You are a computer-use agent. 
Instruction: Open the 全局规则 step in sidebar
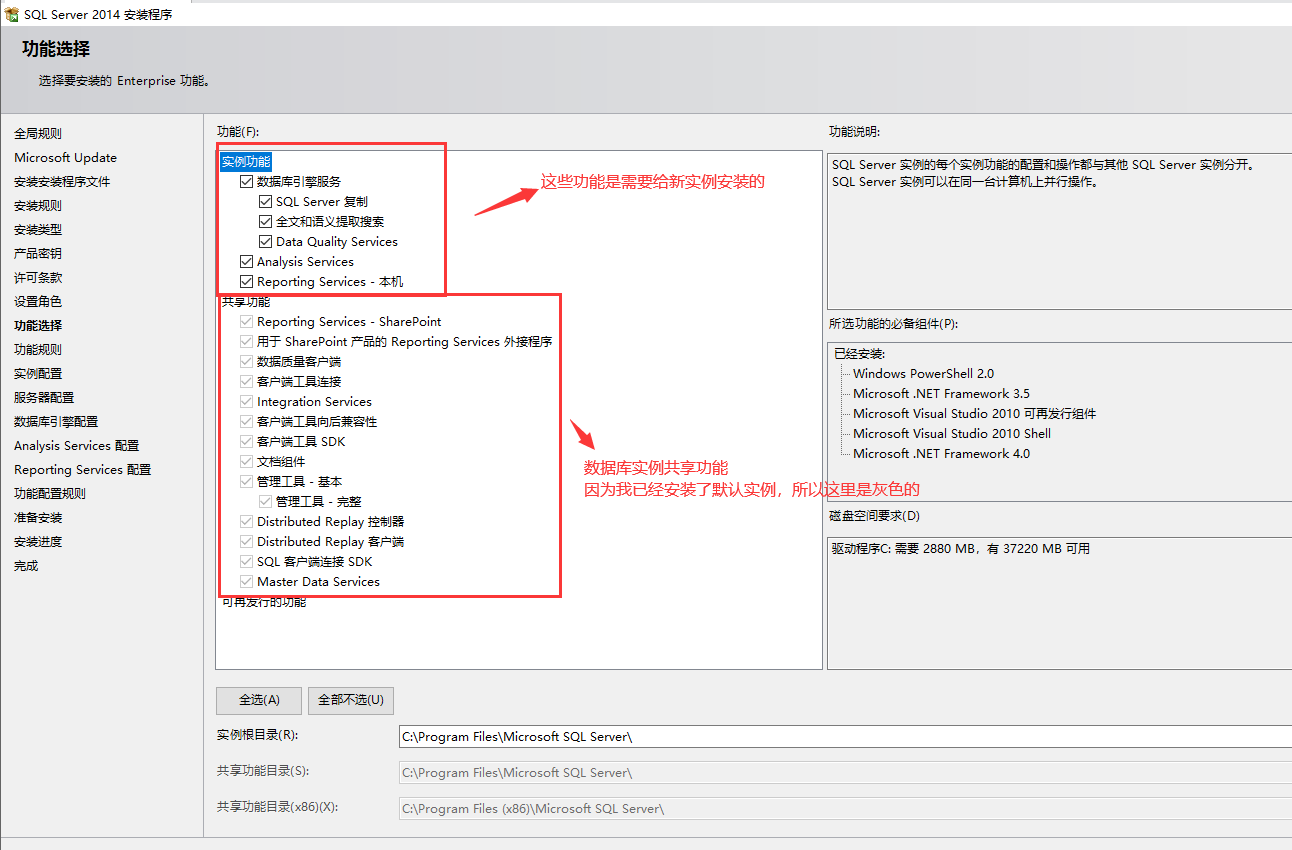click(x=38, y=134)
